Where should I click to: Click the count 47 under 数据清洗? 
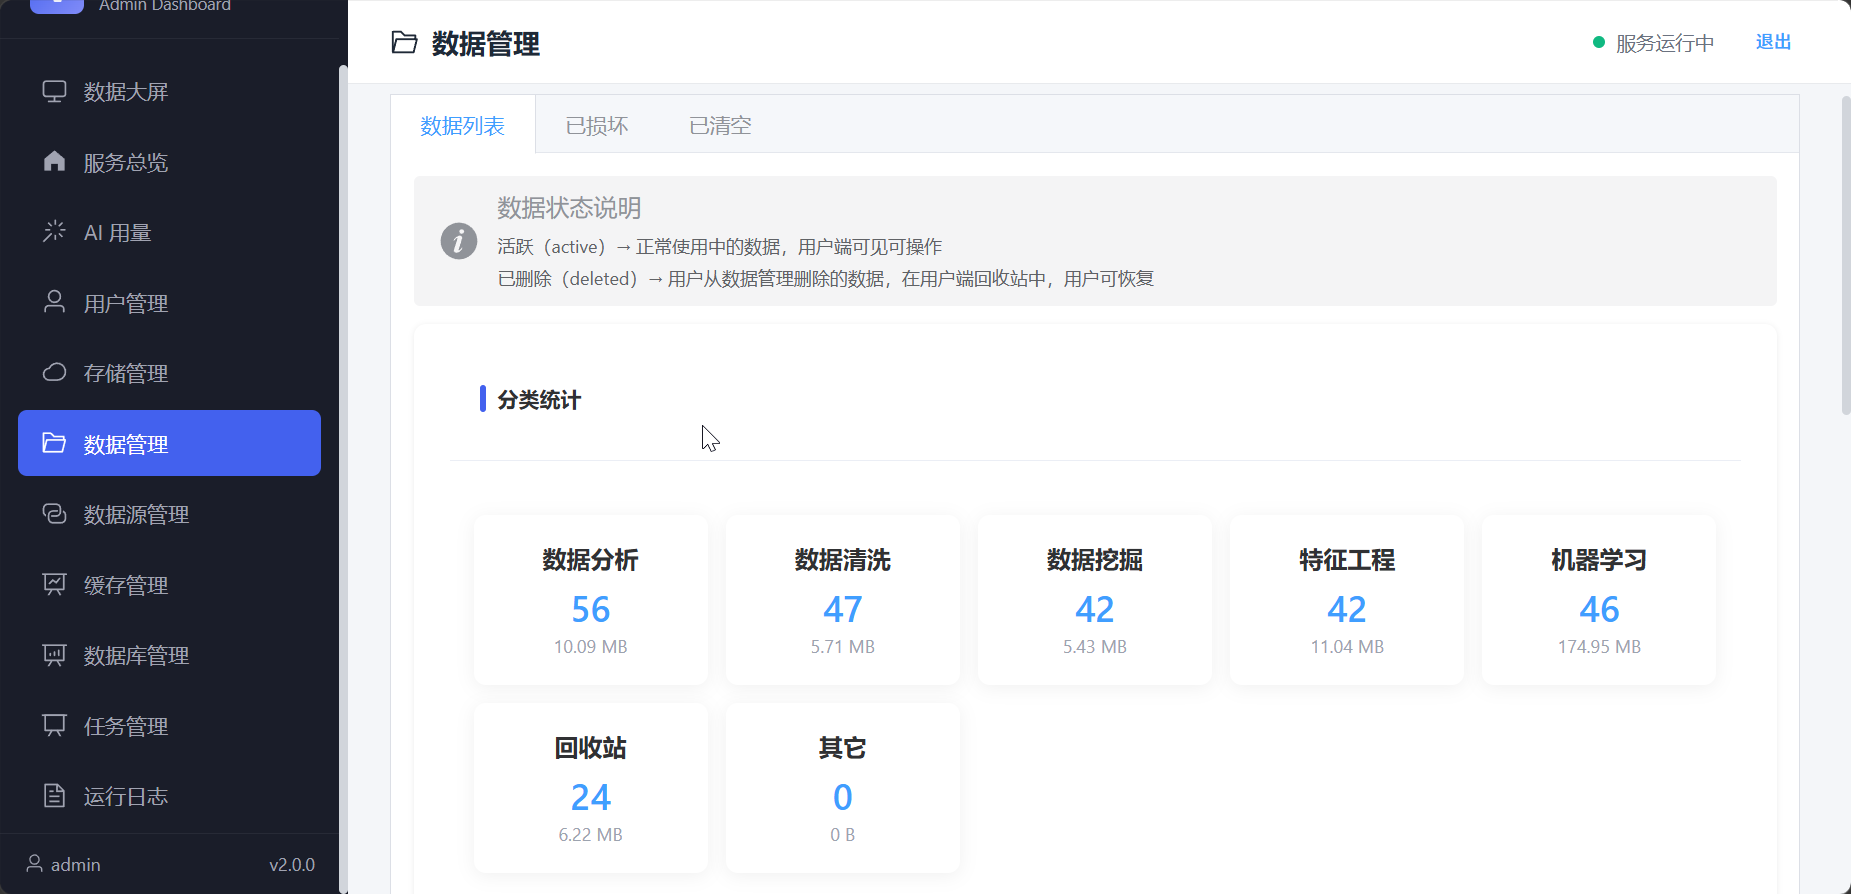point(843,609)
